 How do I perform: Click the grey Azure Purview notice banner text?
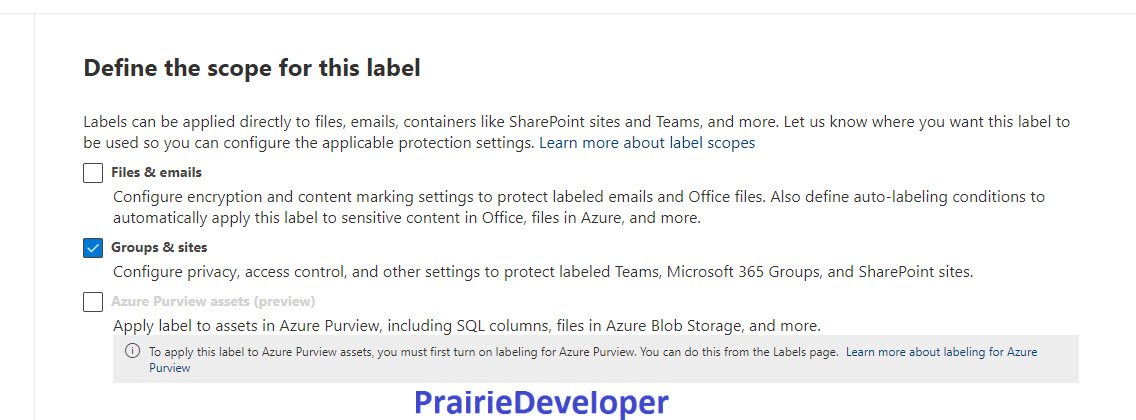(x=593, y=359)
